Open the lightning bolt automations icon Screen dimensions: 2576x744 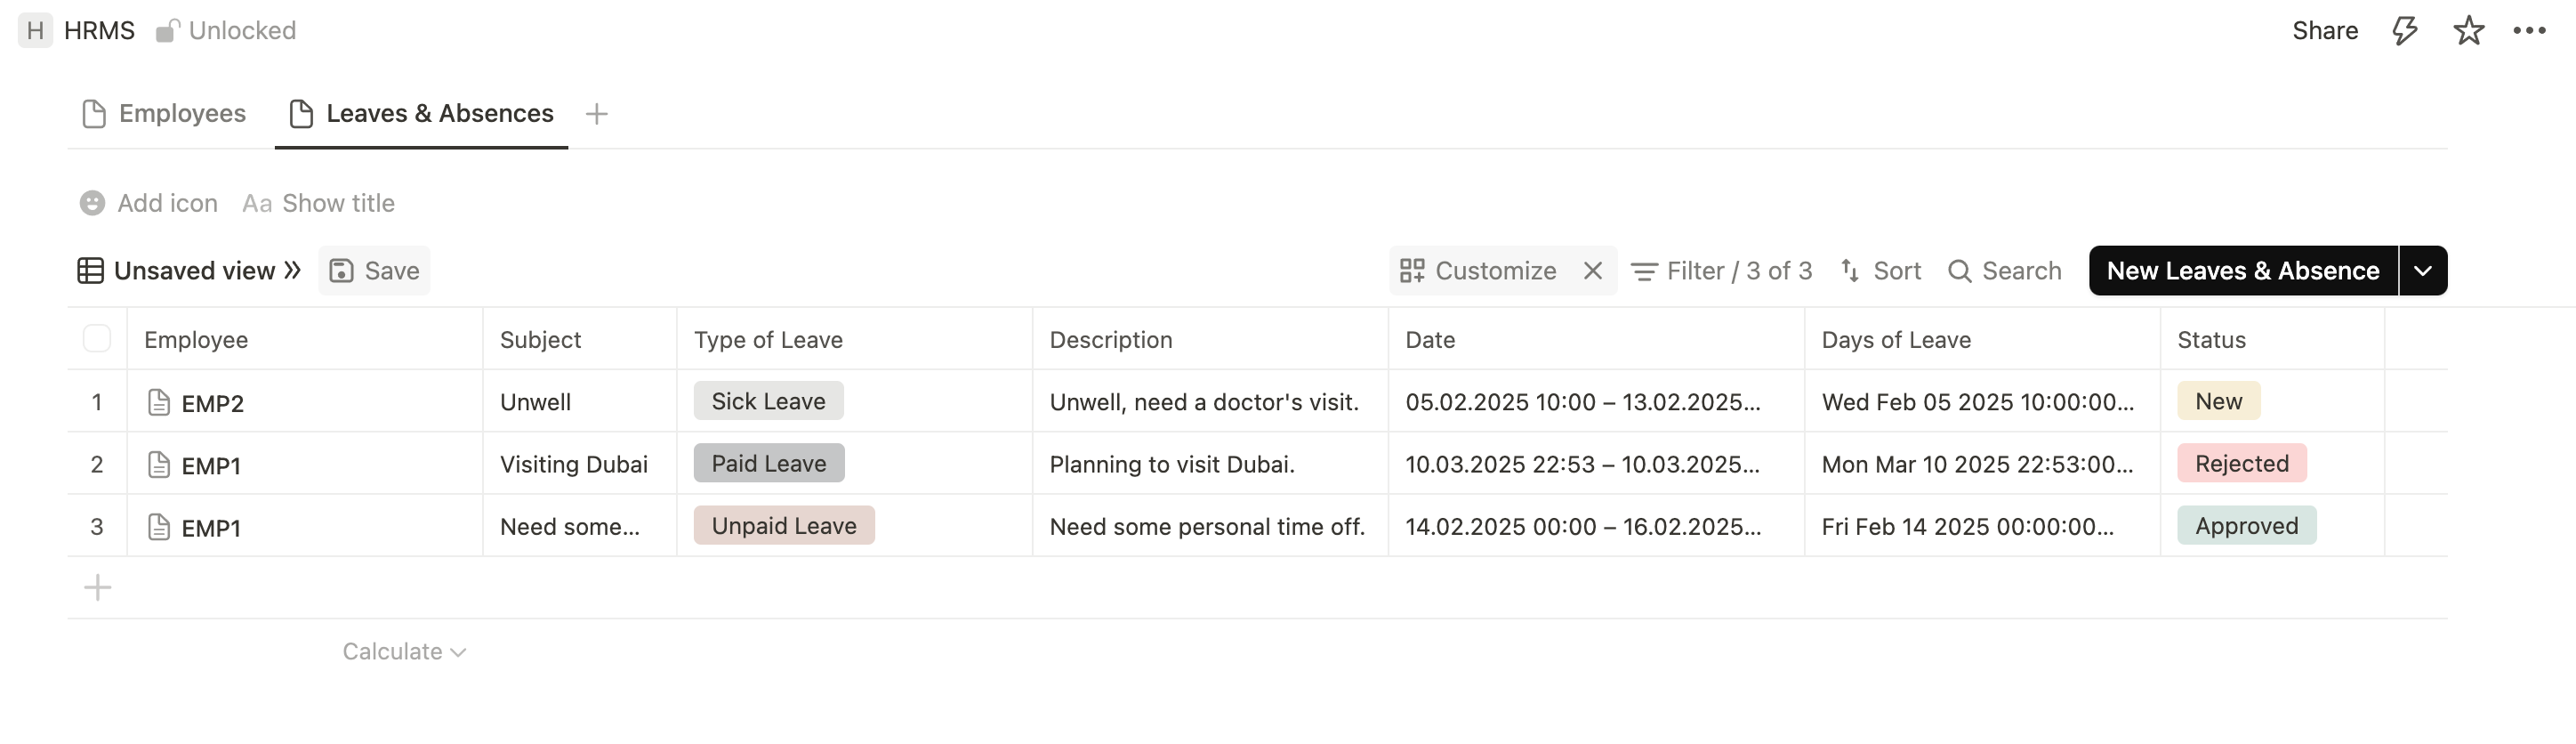[2404, 31]
